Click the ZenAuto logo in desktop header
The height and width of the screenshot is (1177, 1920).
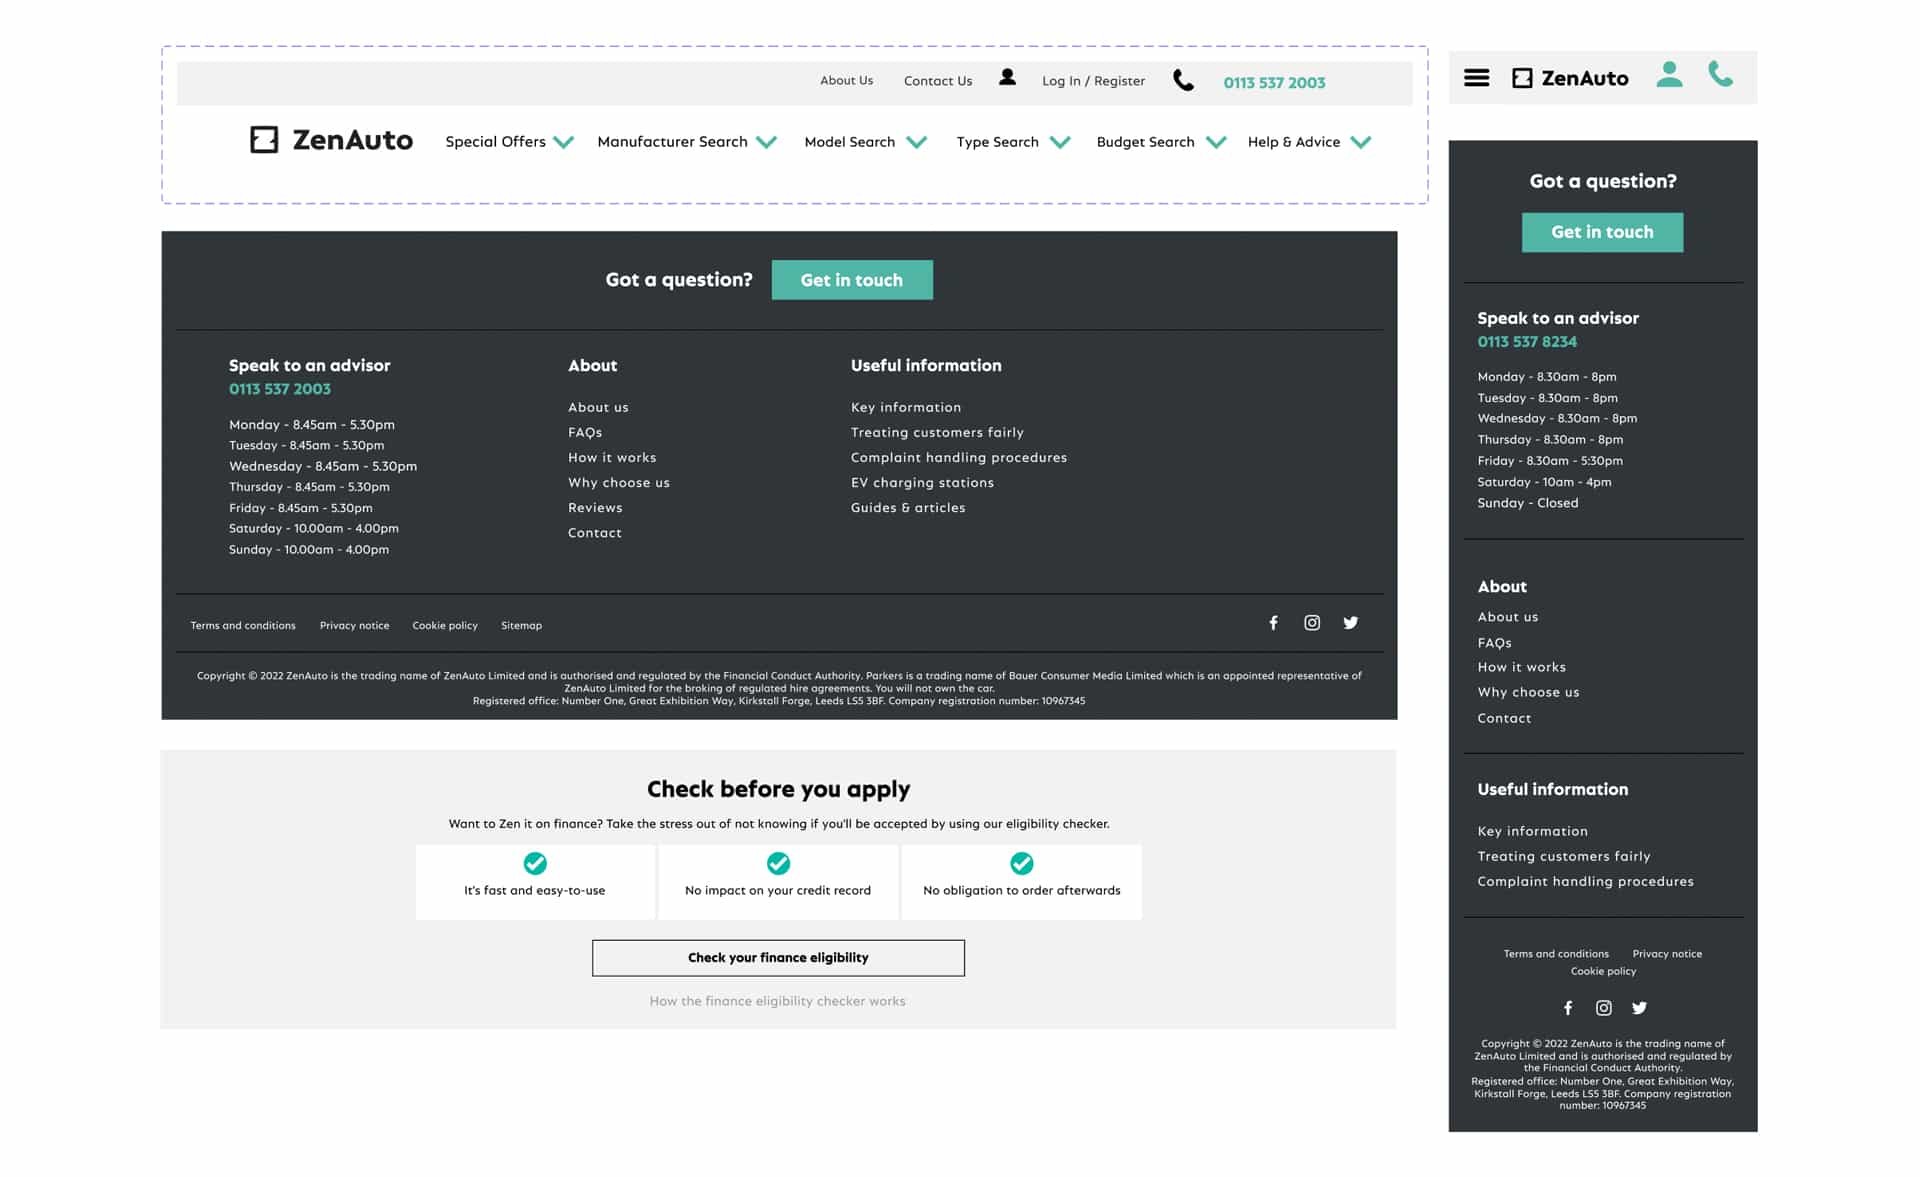pyautogui.click(x=331, y=140)
